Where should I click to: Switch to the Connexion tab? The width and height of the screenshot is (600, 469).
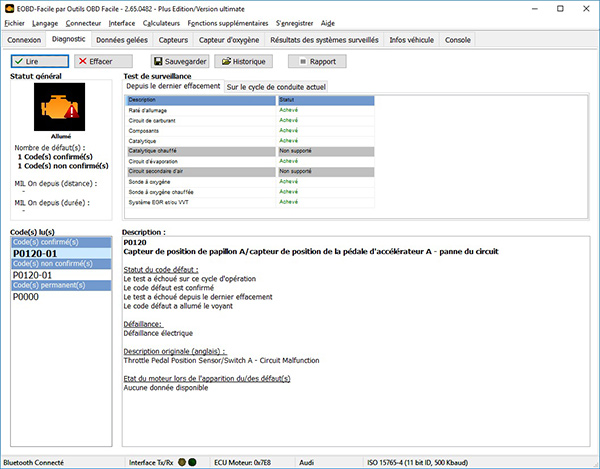pos(24,40)
